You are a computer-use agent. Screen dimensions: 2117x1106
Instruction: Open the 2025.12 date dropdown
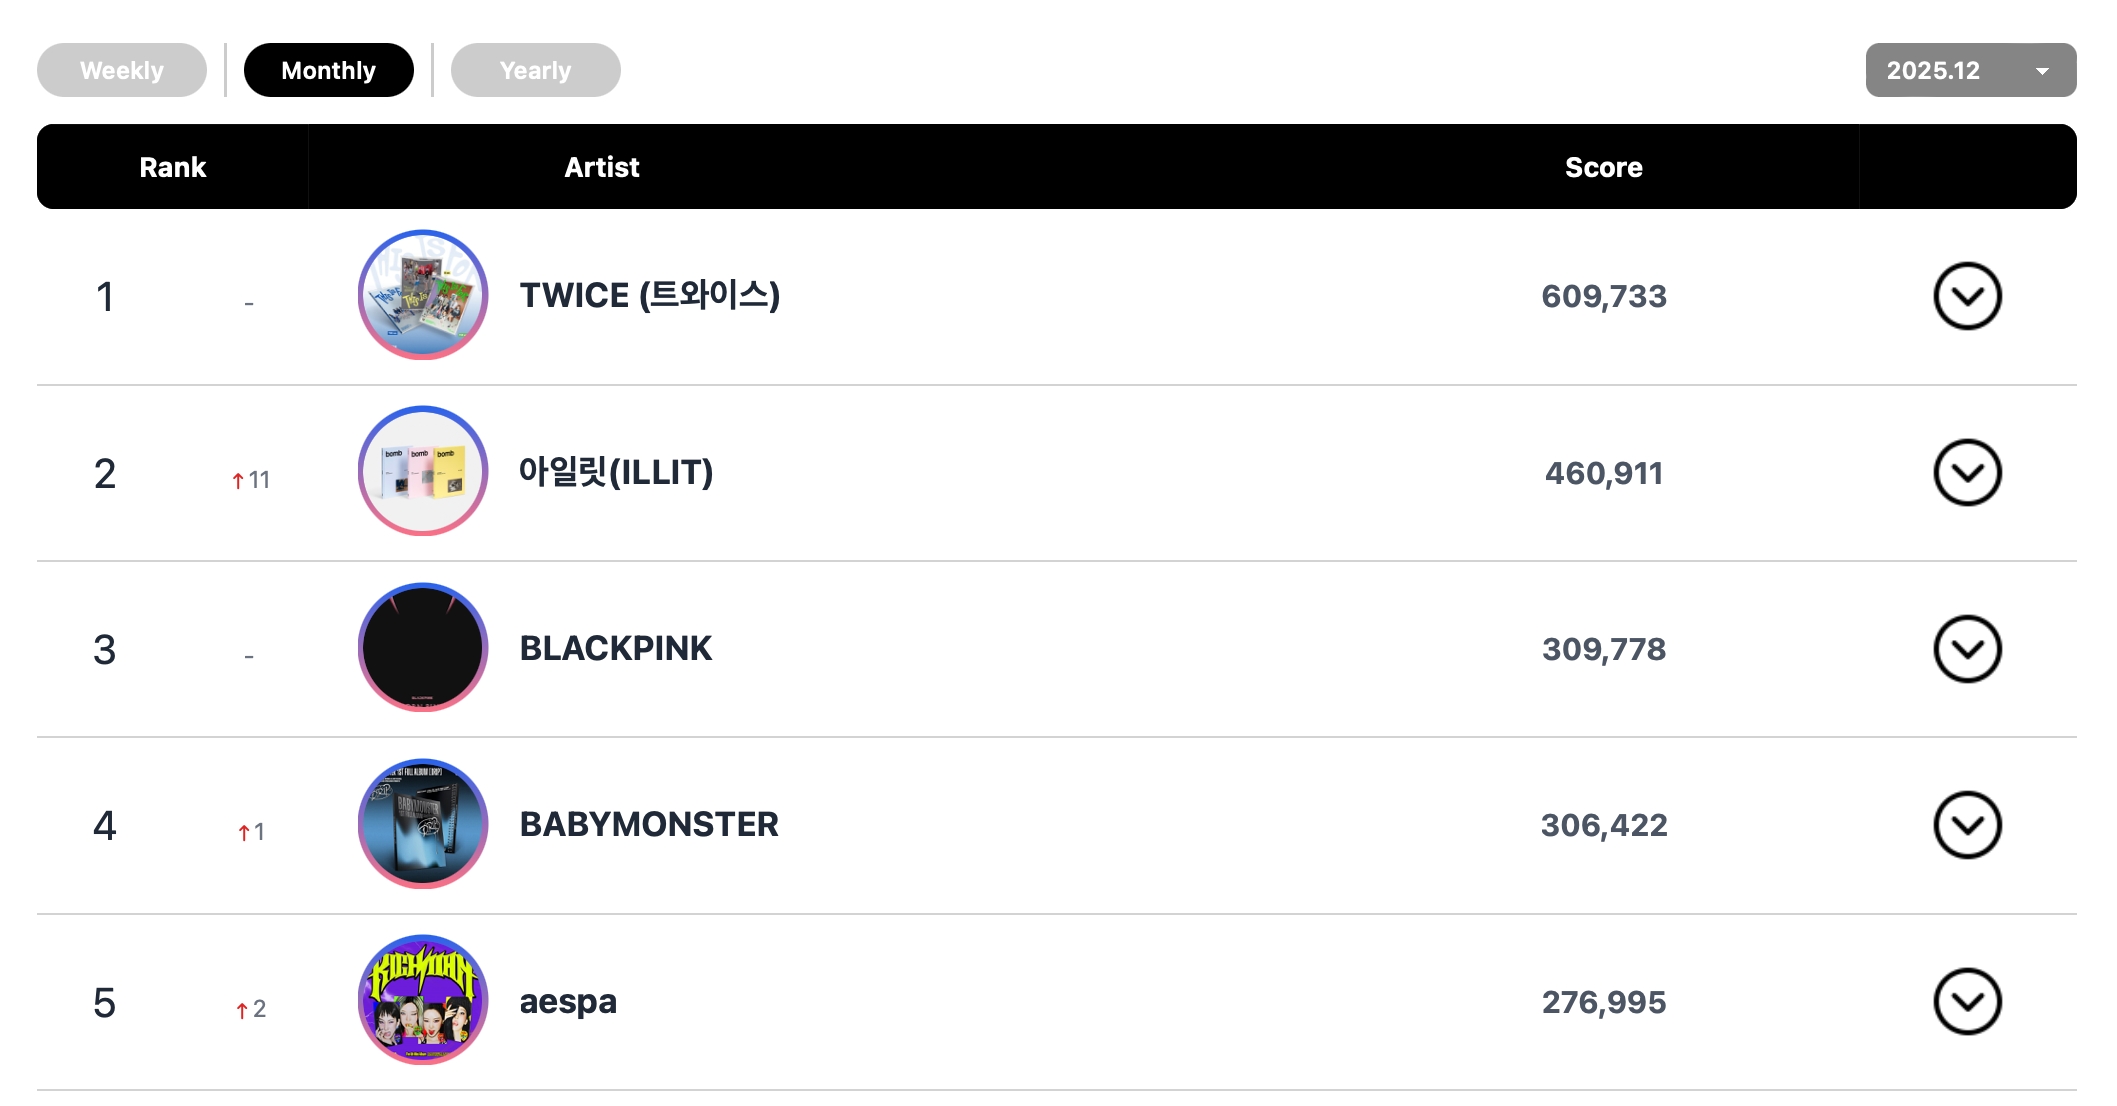pos(1970,70)
